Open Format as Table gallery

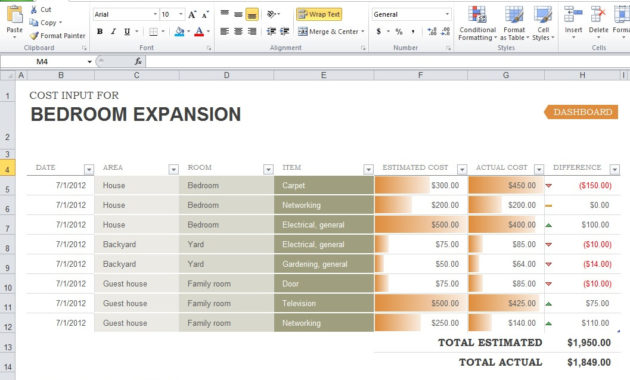pos(514,23)
